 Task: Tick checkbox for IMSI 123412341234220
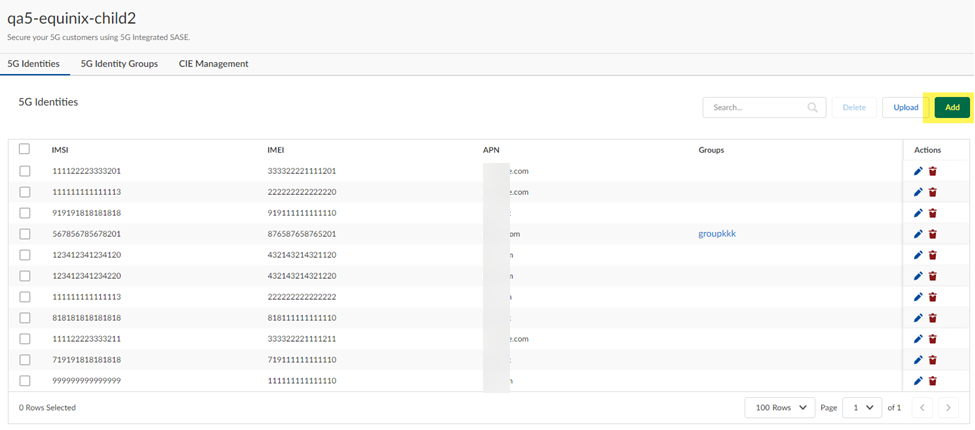coord(25,276)
